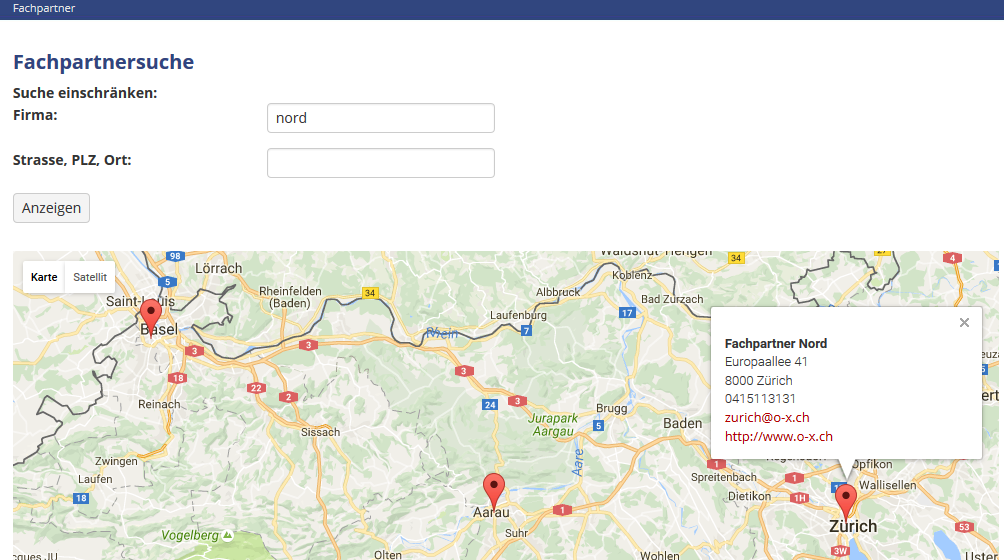The width and height of the screenshot is (1004, 560).
Task: Click the route 24 shield on the map
Action: pyautogui.click(x=490, y=404)
